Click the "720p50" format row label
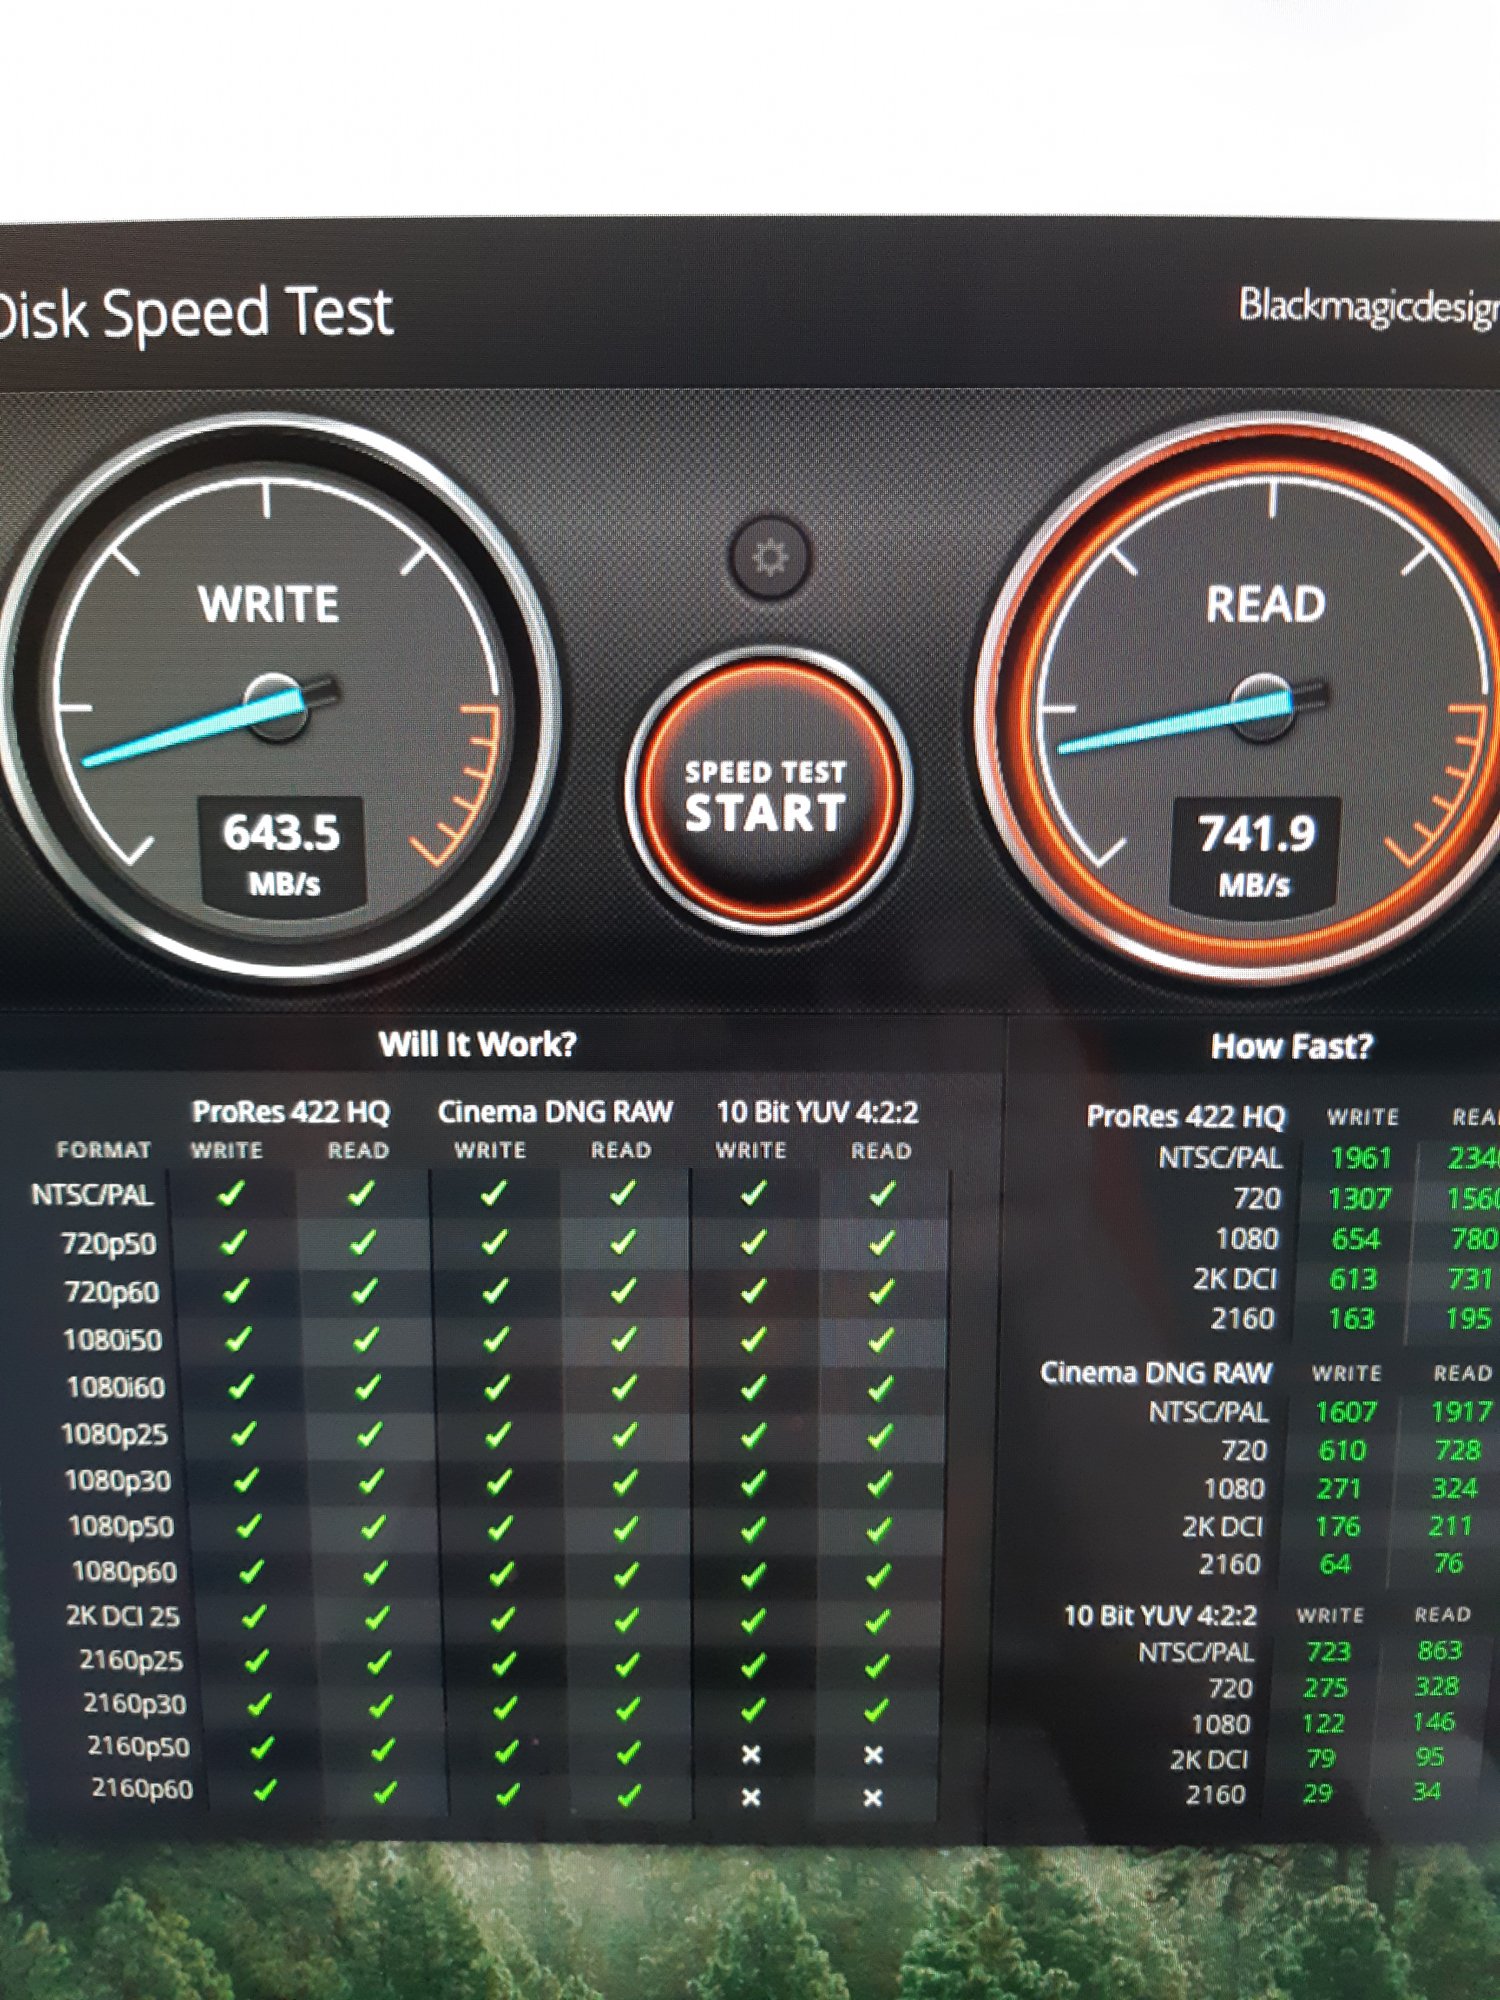Viewport: 1500px width, 2000px height. pos(108,1244)
